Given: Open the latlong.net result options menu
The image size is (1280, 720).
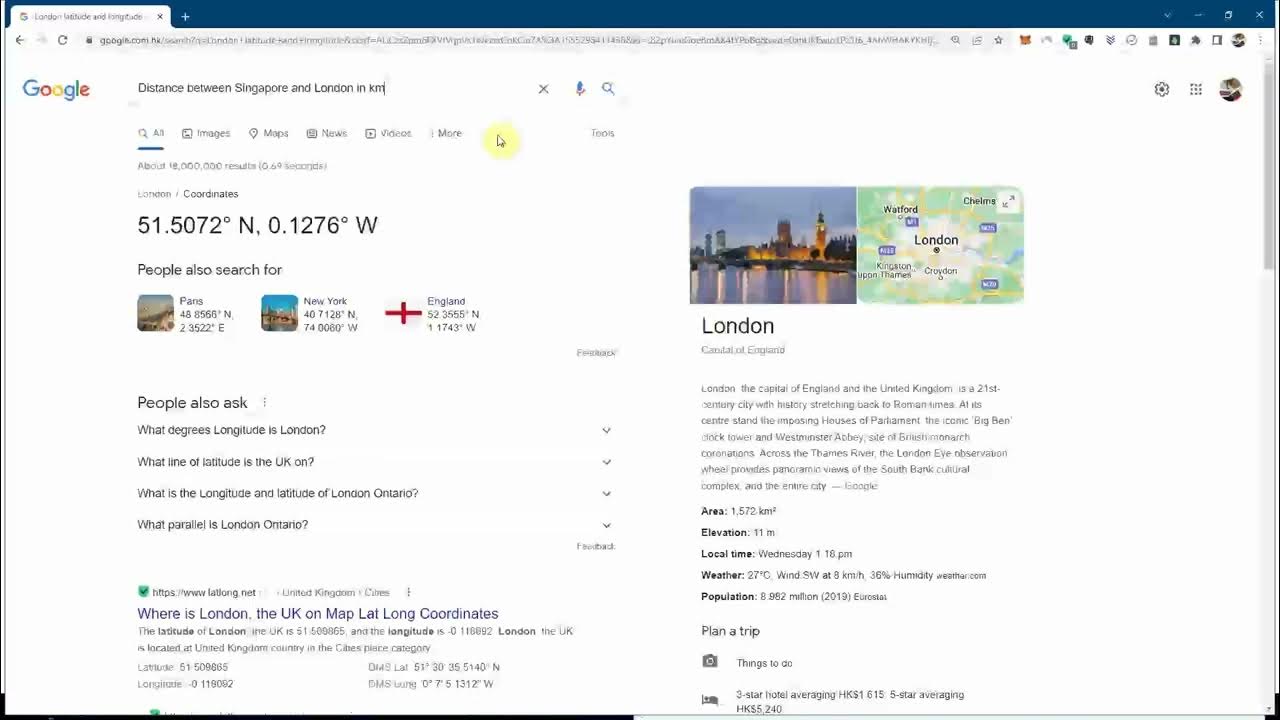Looking at the screenshot, I should pyautogui.click(x=408, y=592).
